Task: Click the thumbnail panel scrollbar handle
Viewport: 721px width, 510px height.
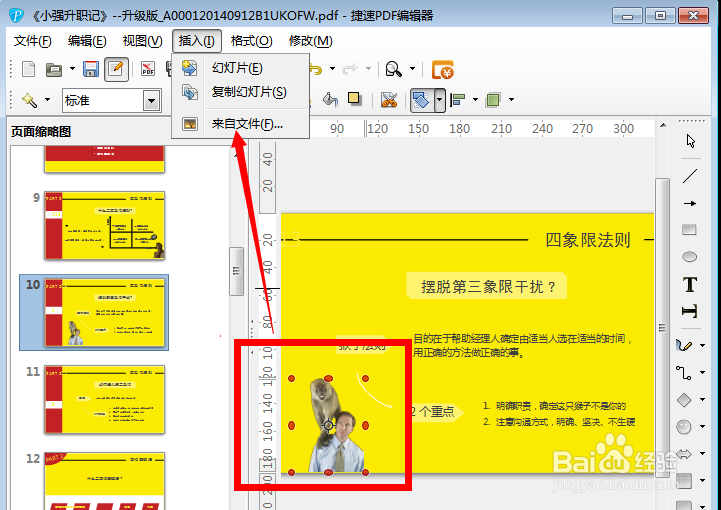Action: (x=236, y=271)
